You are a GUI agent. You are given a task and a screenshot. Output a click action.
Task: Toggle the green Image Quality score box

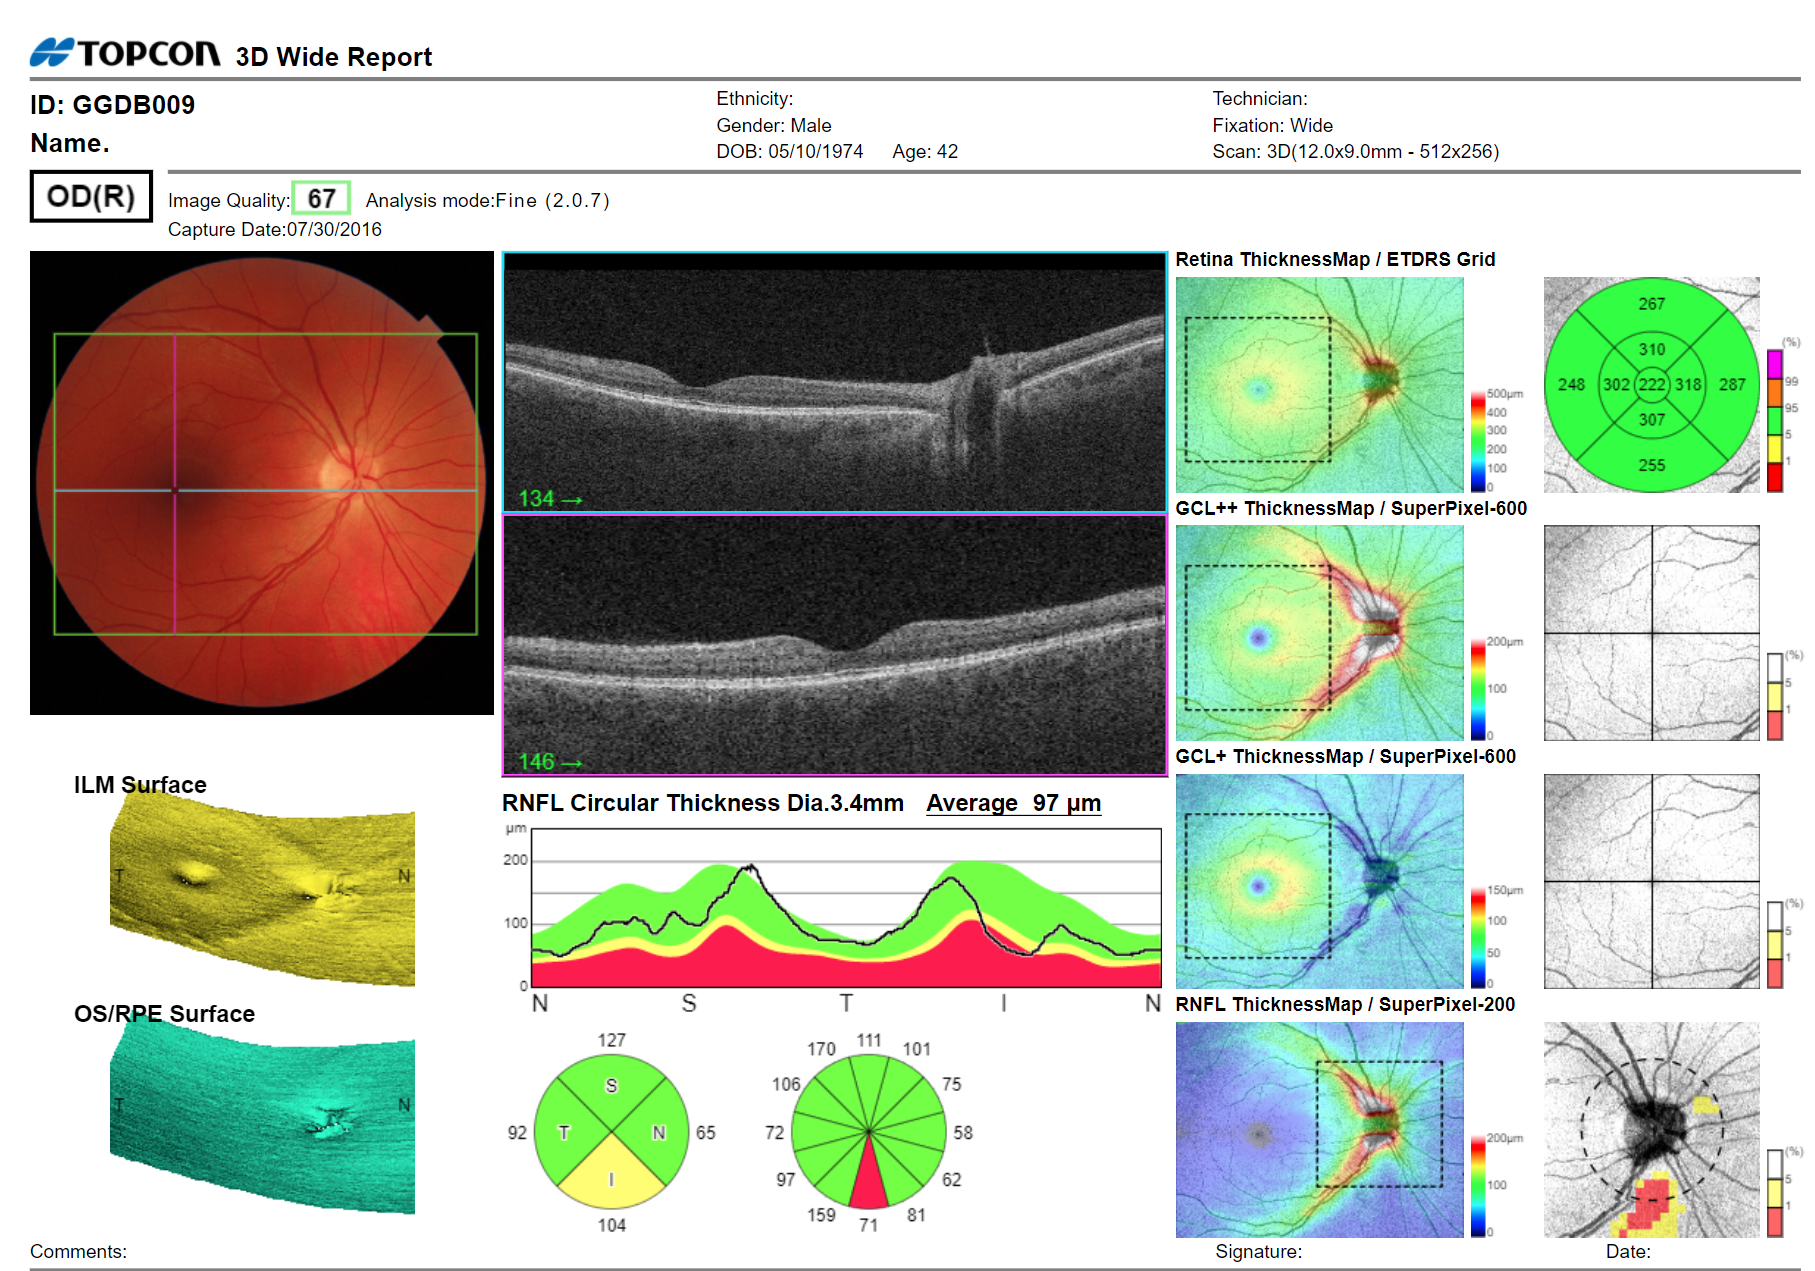point(321,198)
